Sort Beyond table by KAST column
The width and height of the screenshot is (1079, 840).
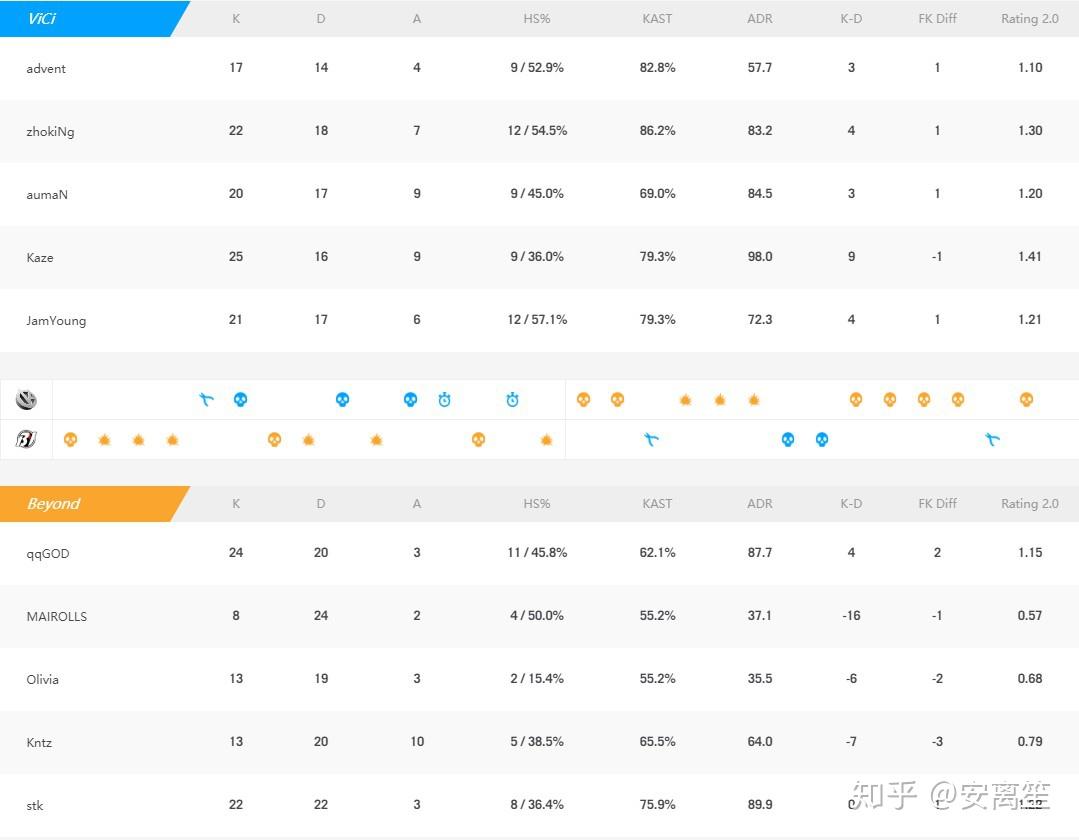click(657, 504)
